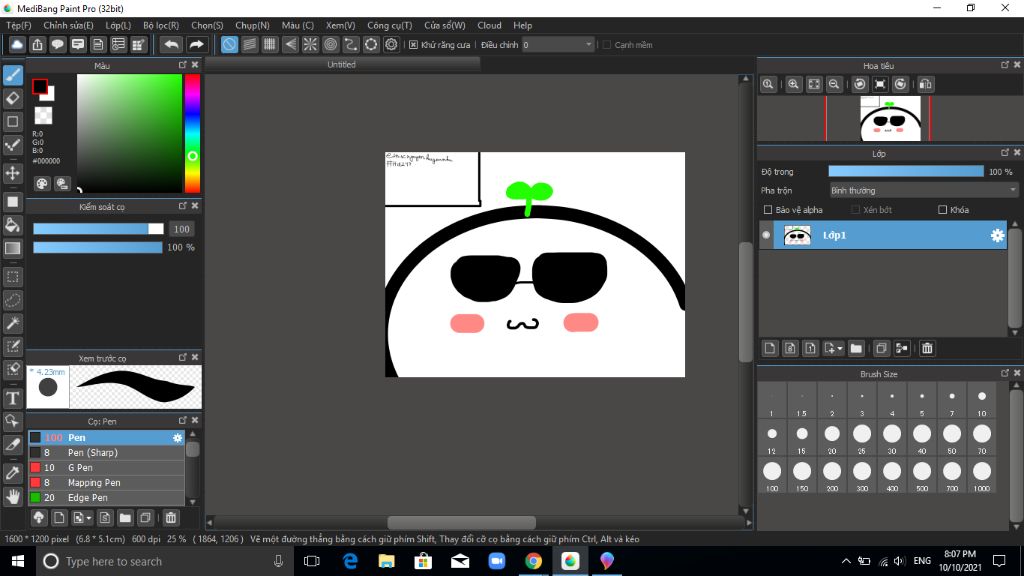The image size is (1024, 576).
Task: Zoom in using the Navigator magnifier plus
Action: (793, 84)
